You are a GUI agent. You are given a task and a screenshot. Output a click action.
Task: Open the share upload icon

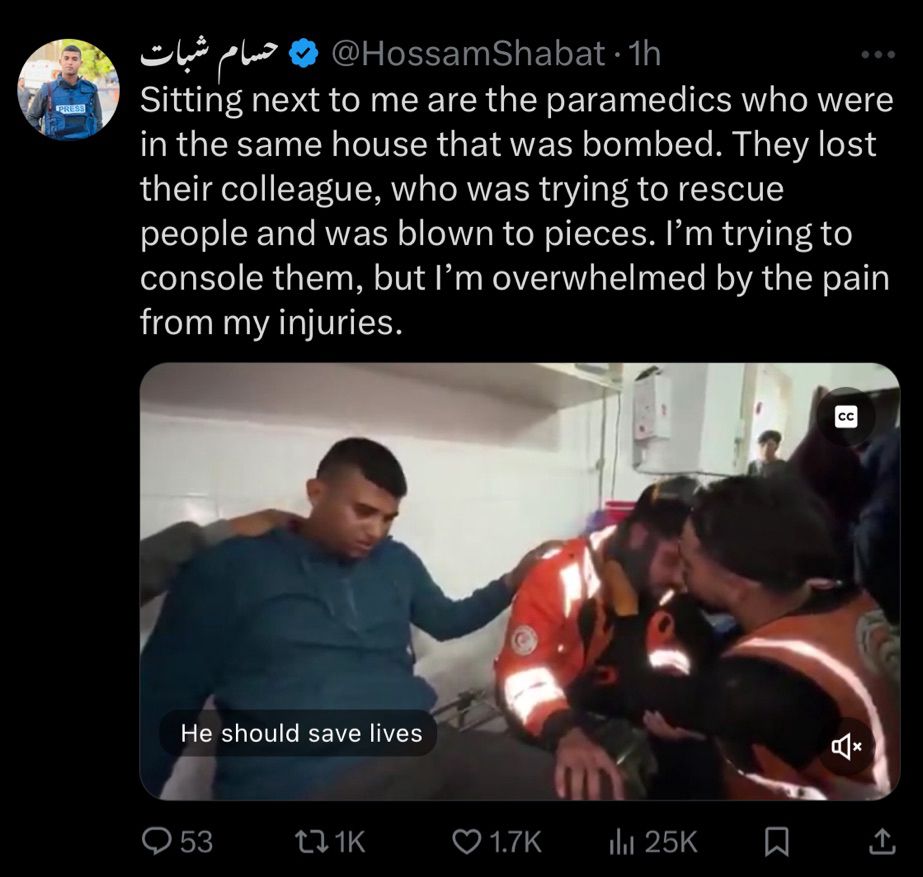click(x=882, y=842)
